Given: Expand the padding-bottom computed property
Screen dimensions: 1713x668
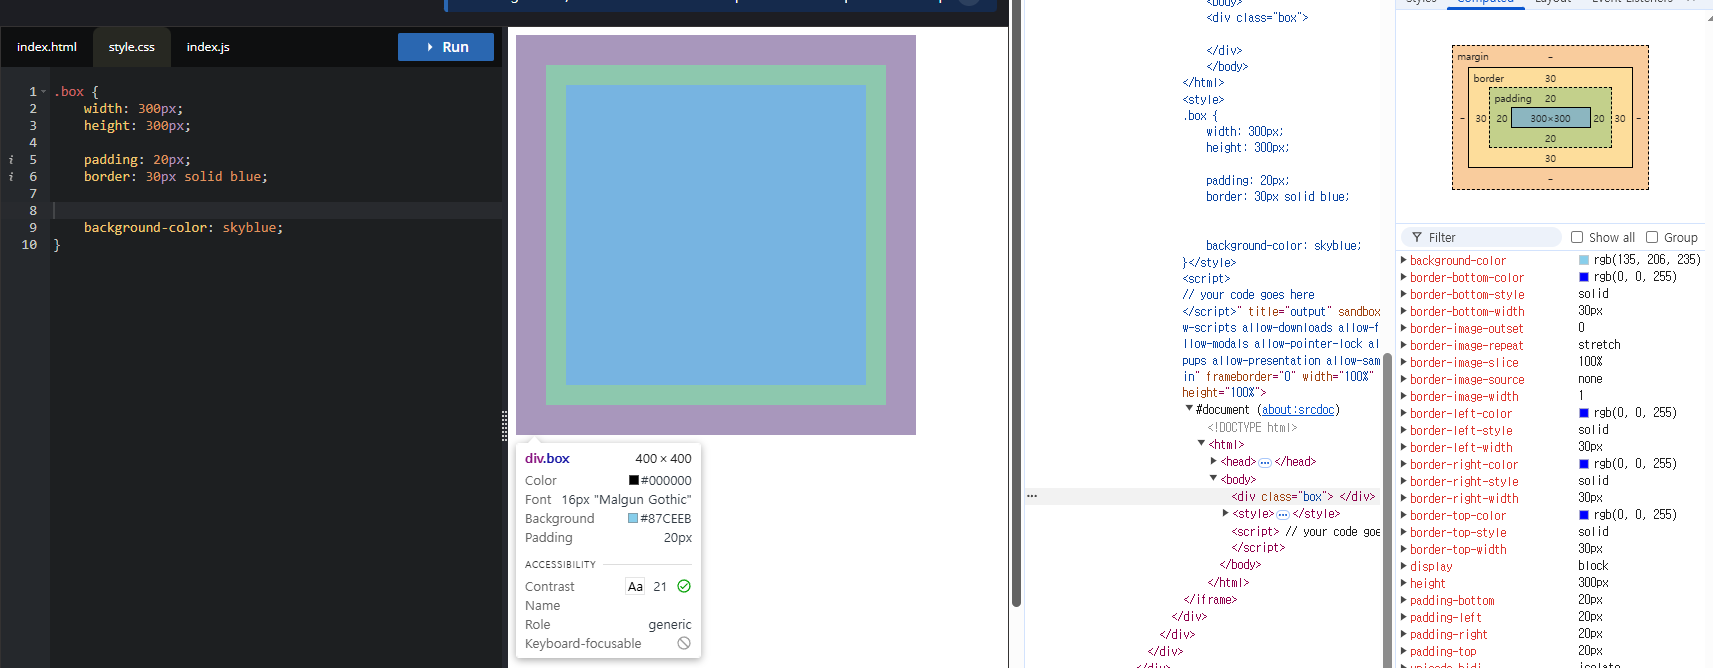Looking at the screenshot, I should click(1403, 600).
